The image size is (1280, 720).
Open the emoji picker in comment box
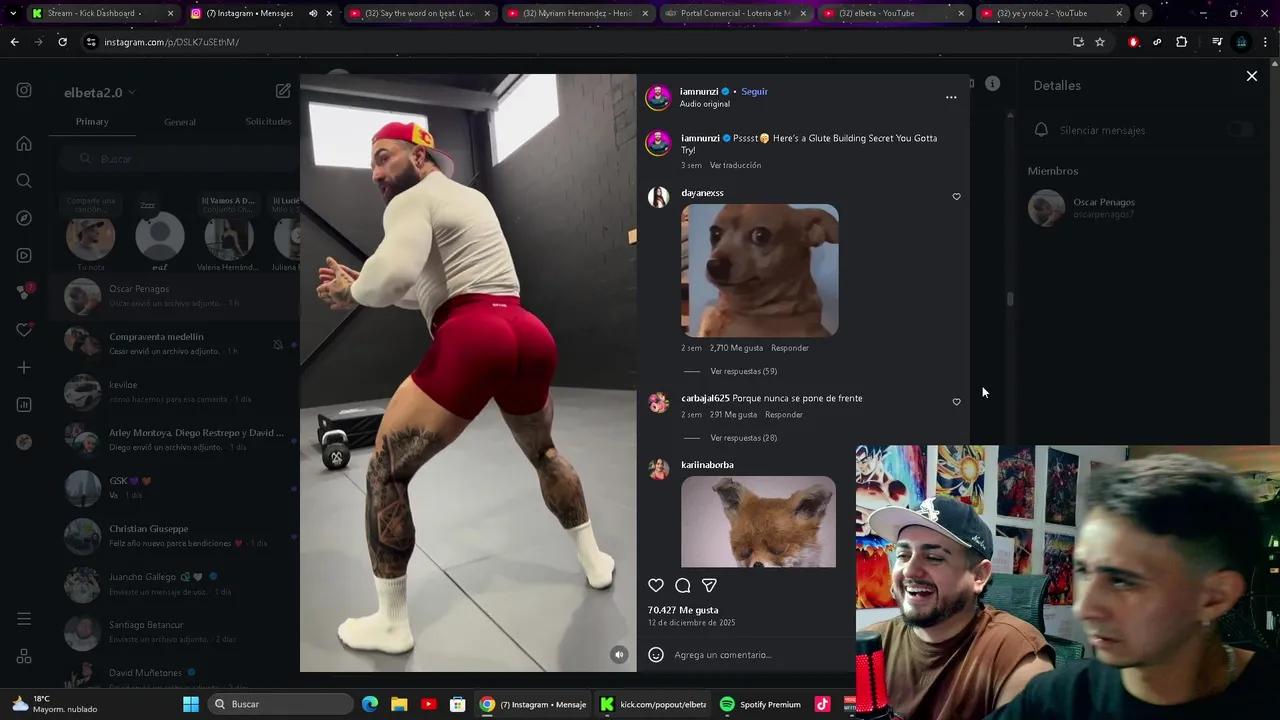click(x=656, y=655)
